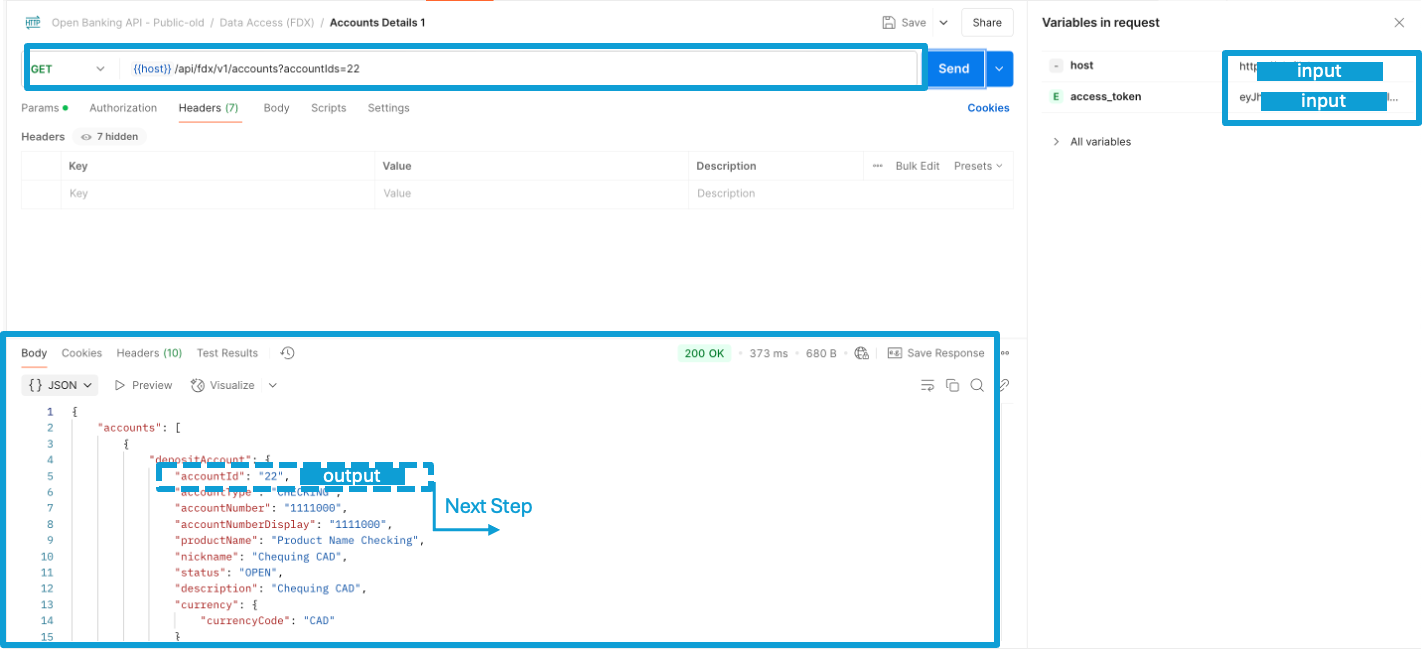Click the 680 B response size
This screenshot has height=650, width=1422.
821,353
